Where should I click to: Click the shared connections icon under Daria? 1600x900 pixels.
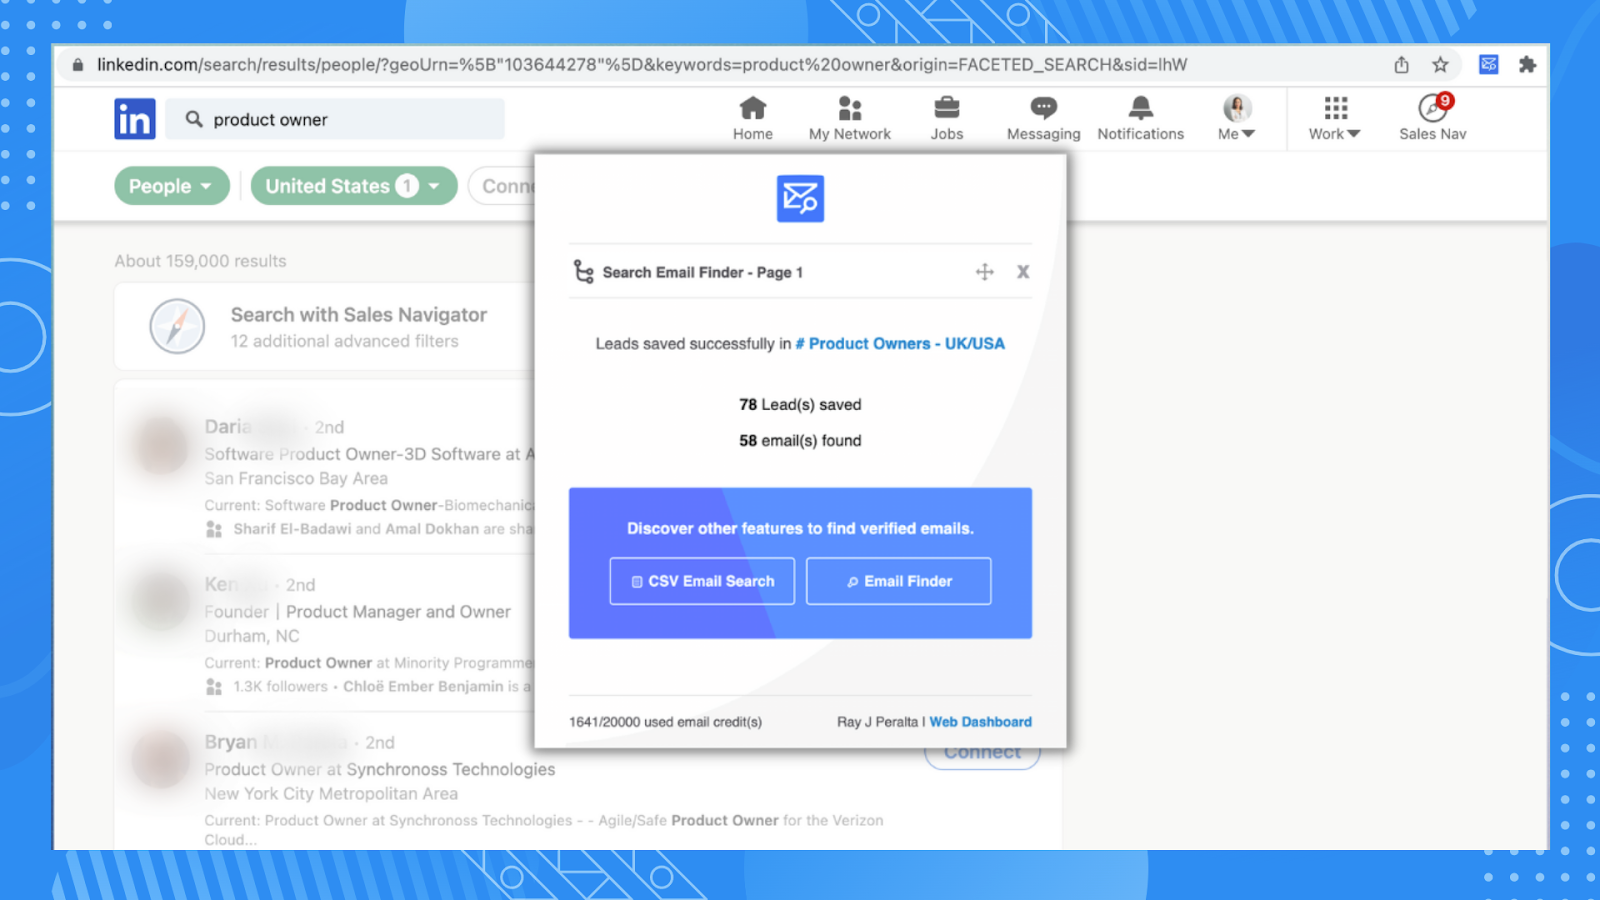point(214,529)
